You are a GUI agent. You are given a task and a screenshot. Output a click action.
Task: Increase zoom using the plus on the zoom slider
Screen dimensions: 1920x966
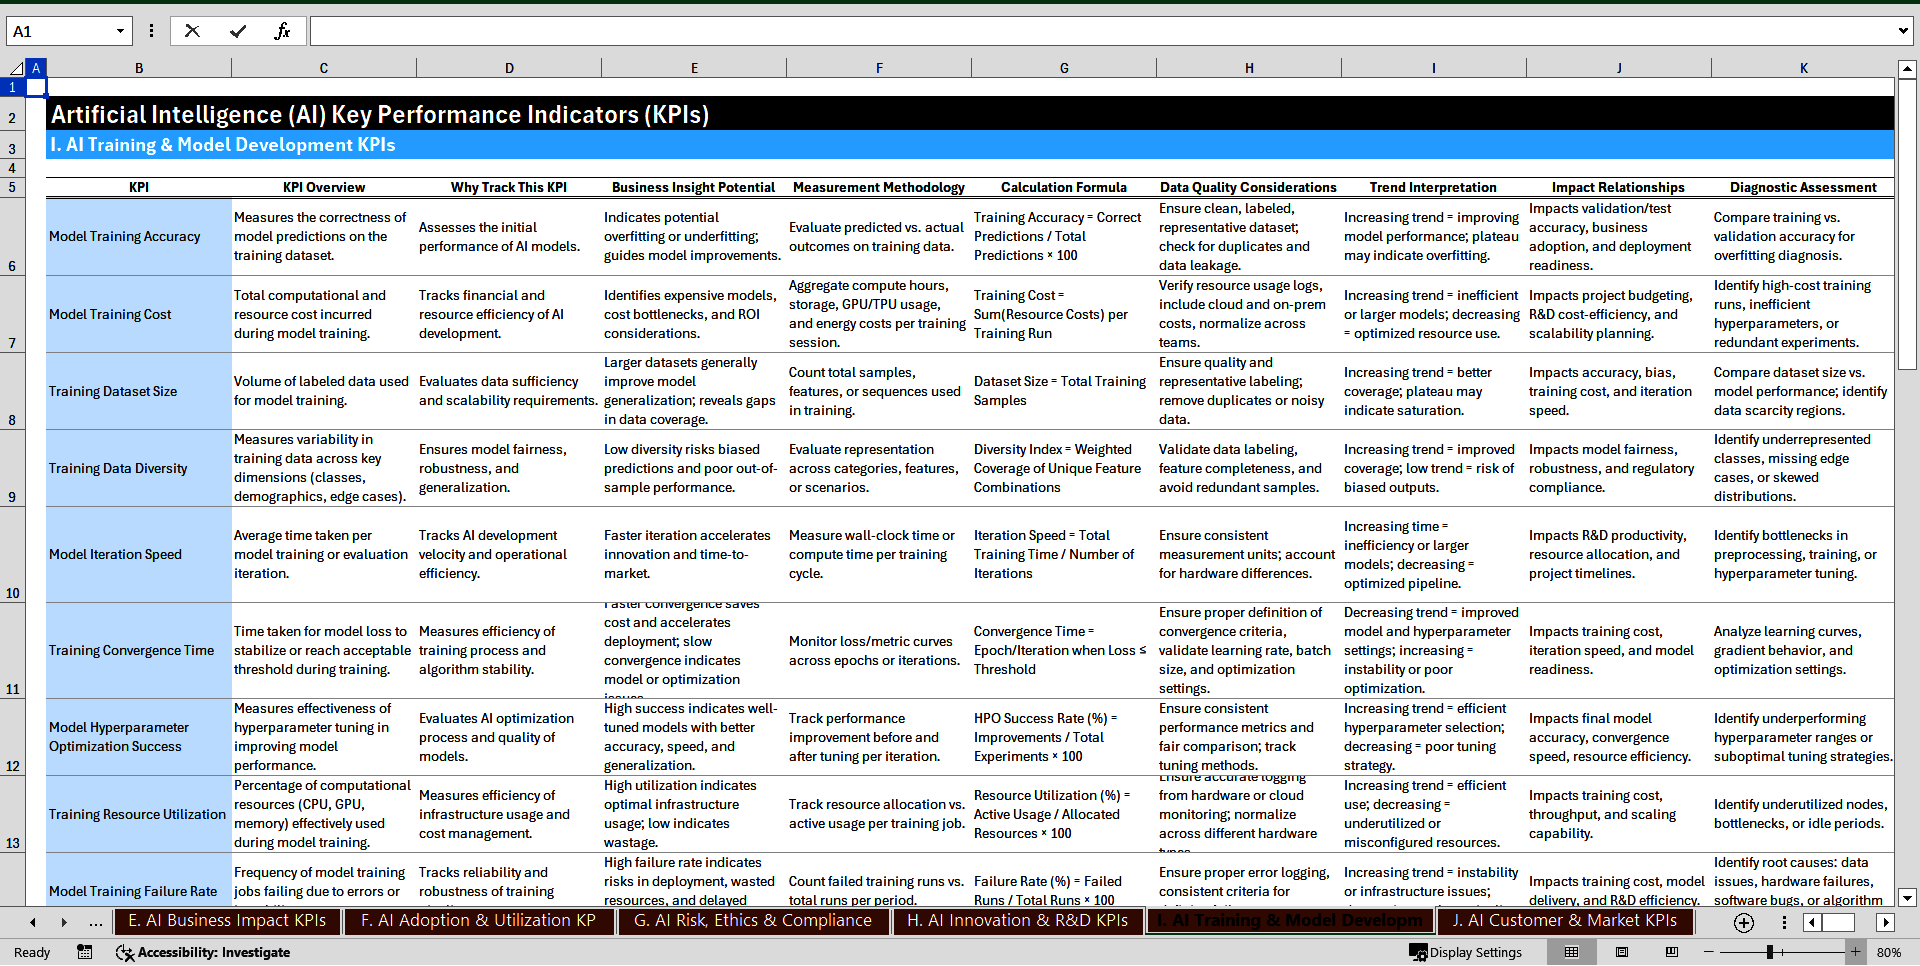click(1855, 952)
